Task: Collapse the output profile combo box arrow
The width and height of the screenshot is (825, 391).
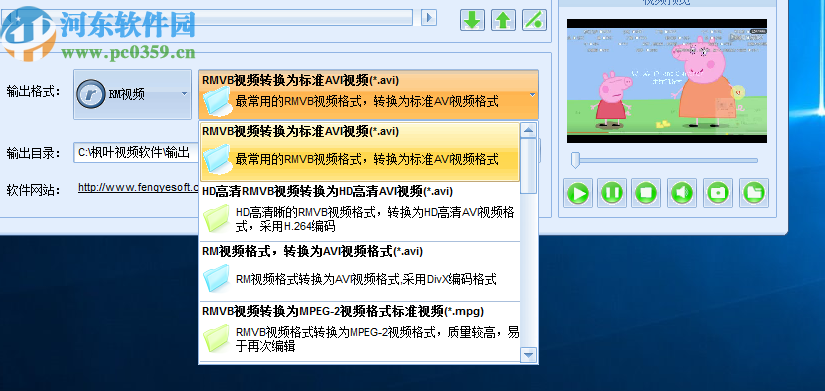Action: click(532, 95)
